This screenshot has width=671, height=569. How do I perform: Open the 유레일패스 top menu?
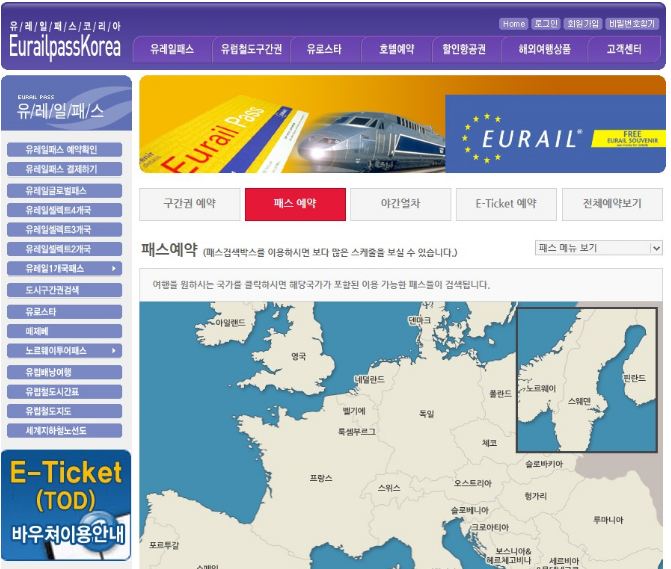point(172,49)
